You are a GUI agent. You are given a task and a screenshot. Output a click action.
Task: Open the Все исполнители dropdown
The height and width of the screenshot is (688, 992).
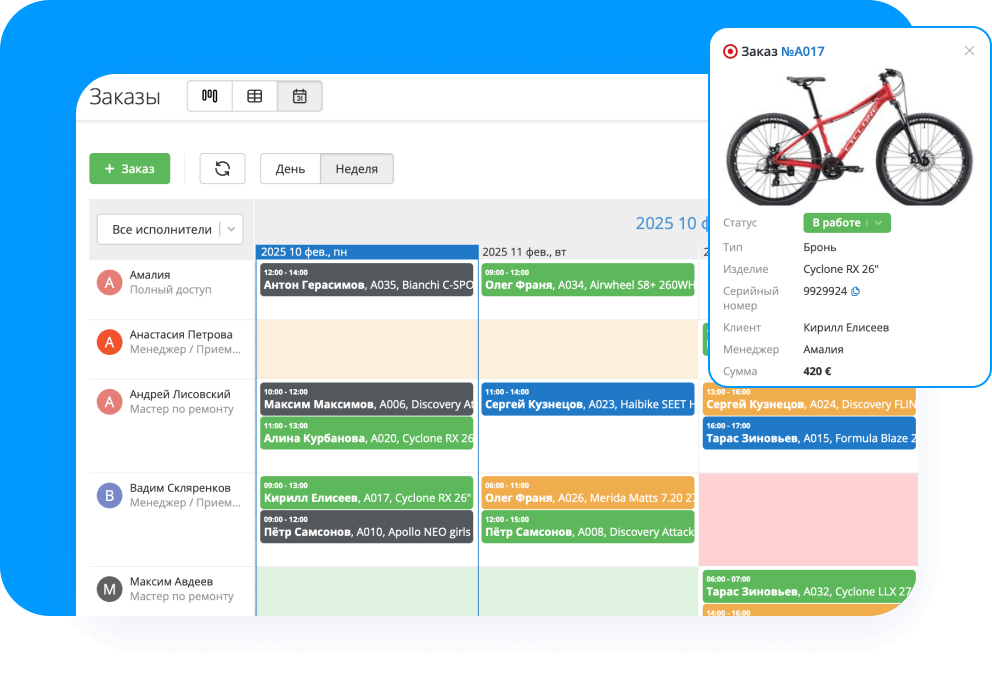pyautogui.click(x=169, y=229)
